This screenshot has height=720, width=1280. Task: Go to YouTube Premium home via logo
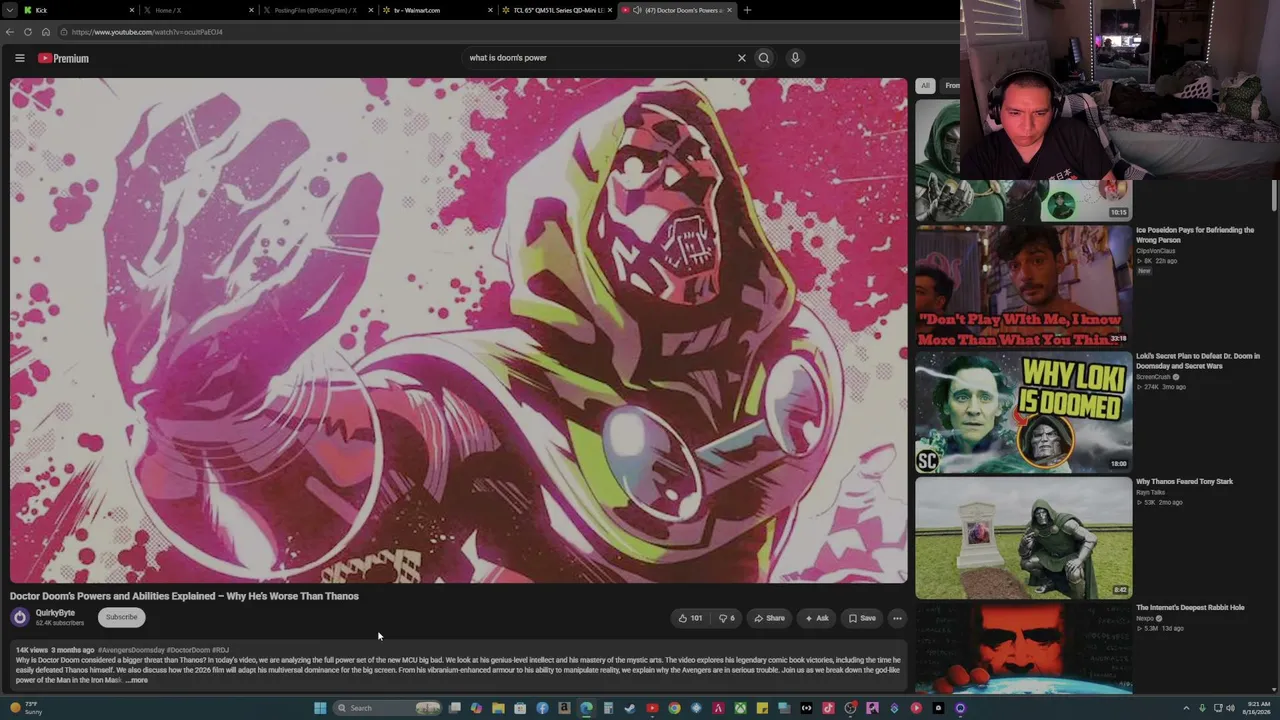tap(64, 58)
